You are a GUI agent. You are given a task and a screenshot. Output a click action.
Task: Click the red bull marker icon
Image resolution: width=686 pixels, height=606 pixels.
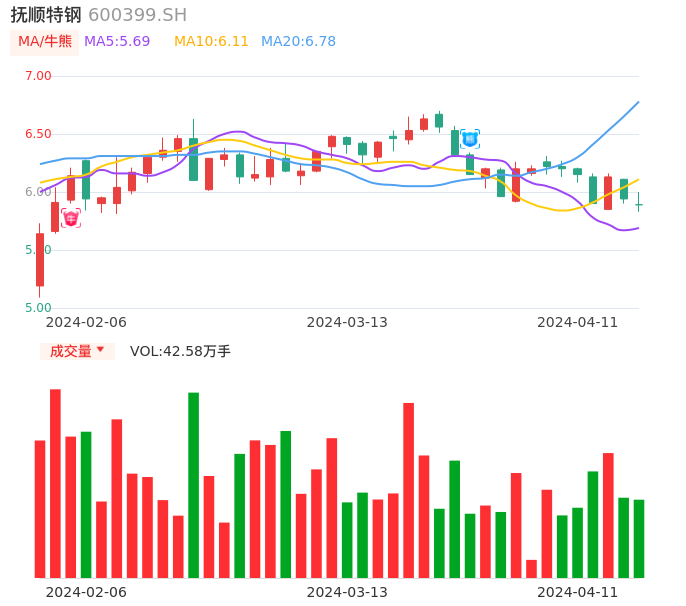(x=71, y=218)
